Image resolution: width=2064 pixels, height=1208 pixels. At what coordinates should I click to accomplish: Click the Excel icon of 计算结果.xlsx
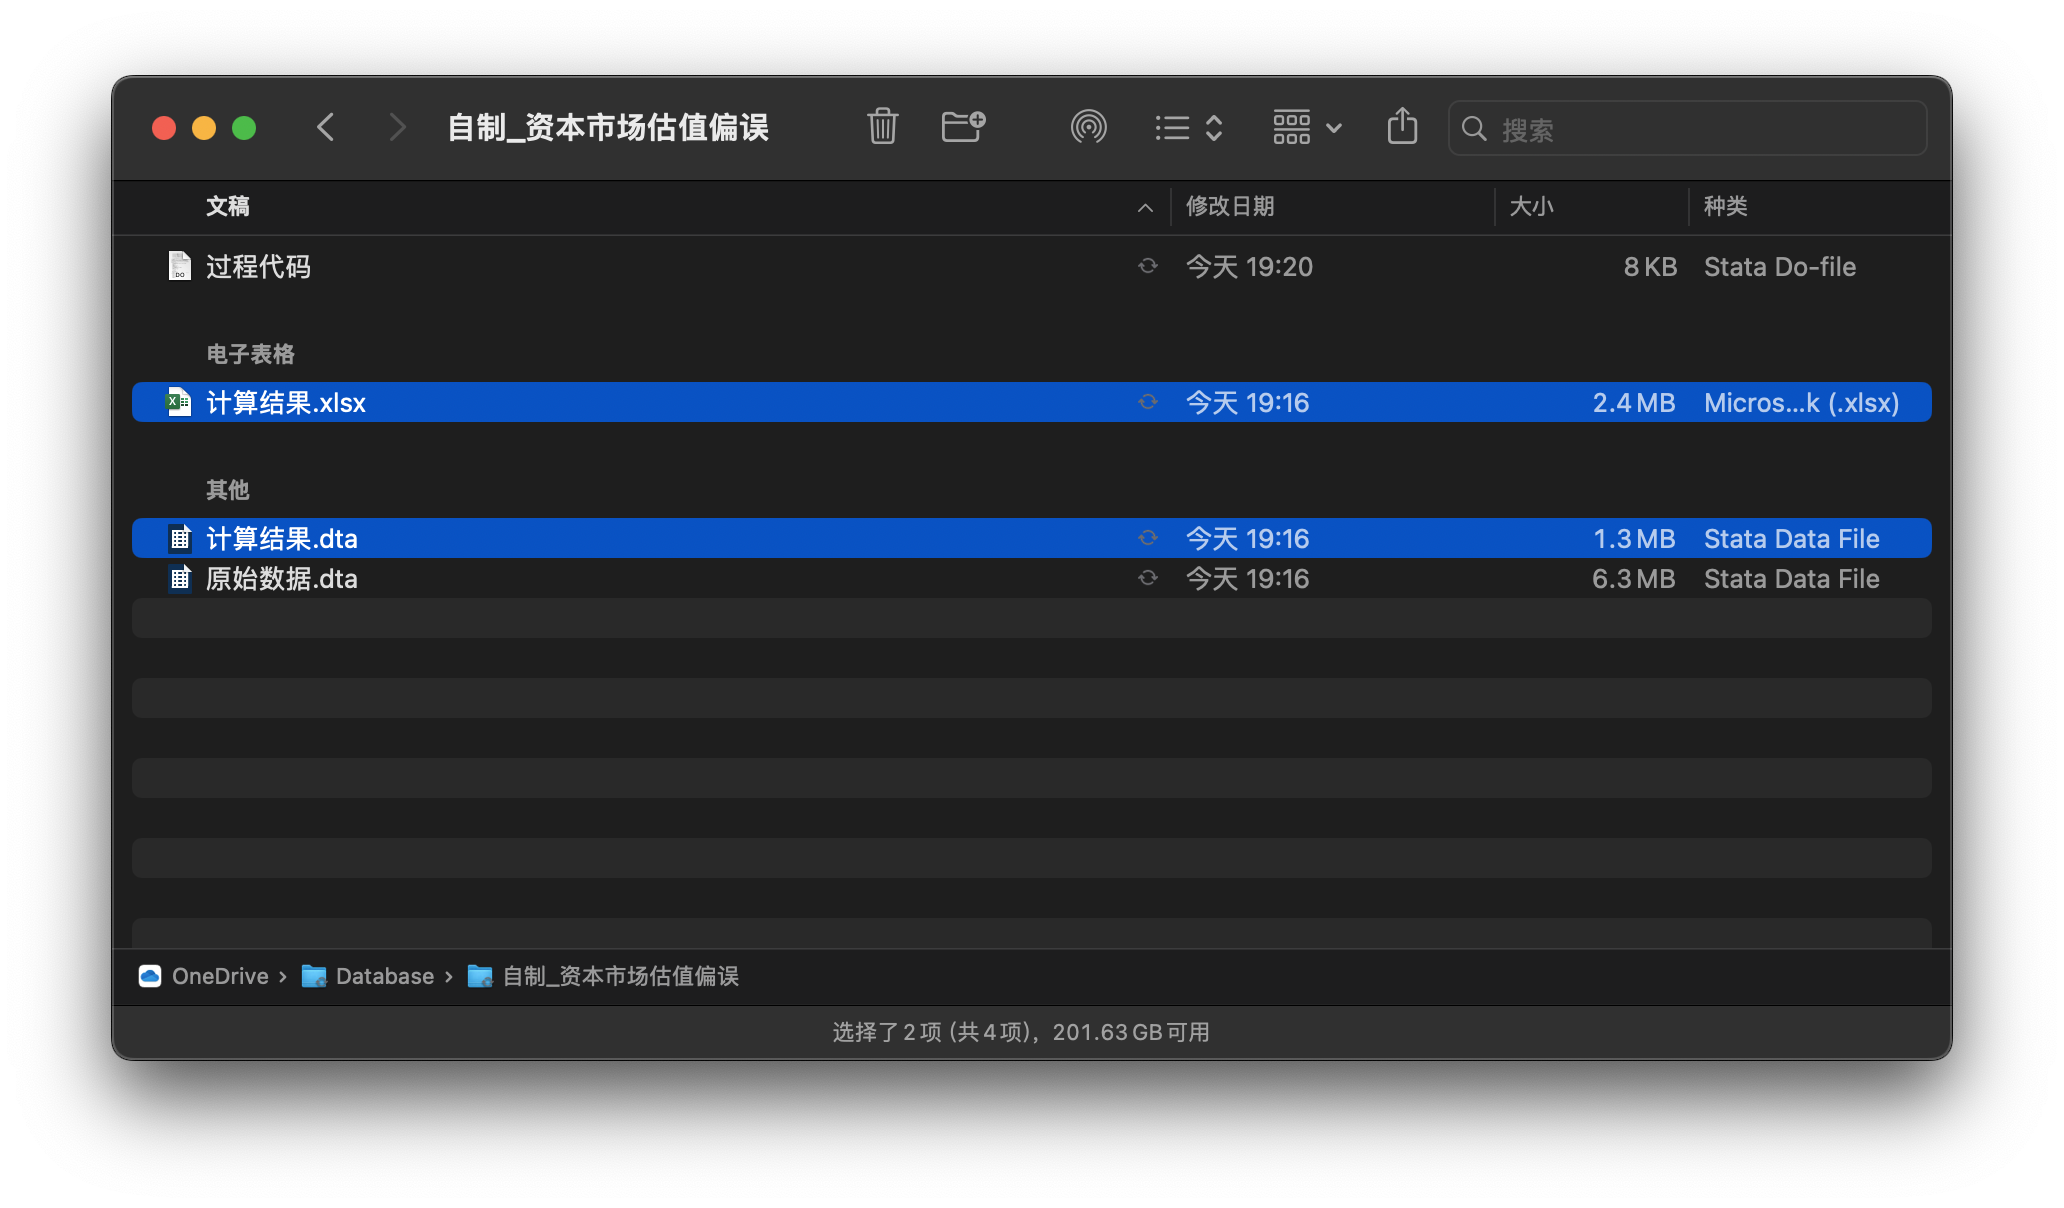click(179, 402)
